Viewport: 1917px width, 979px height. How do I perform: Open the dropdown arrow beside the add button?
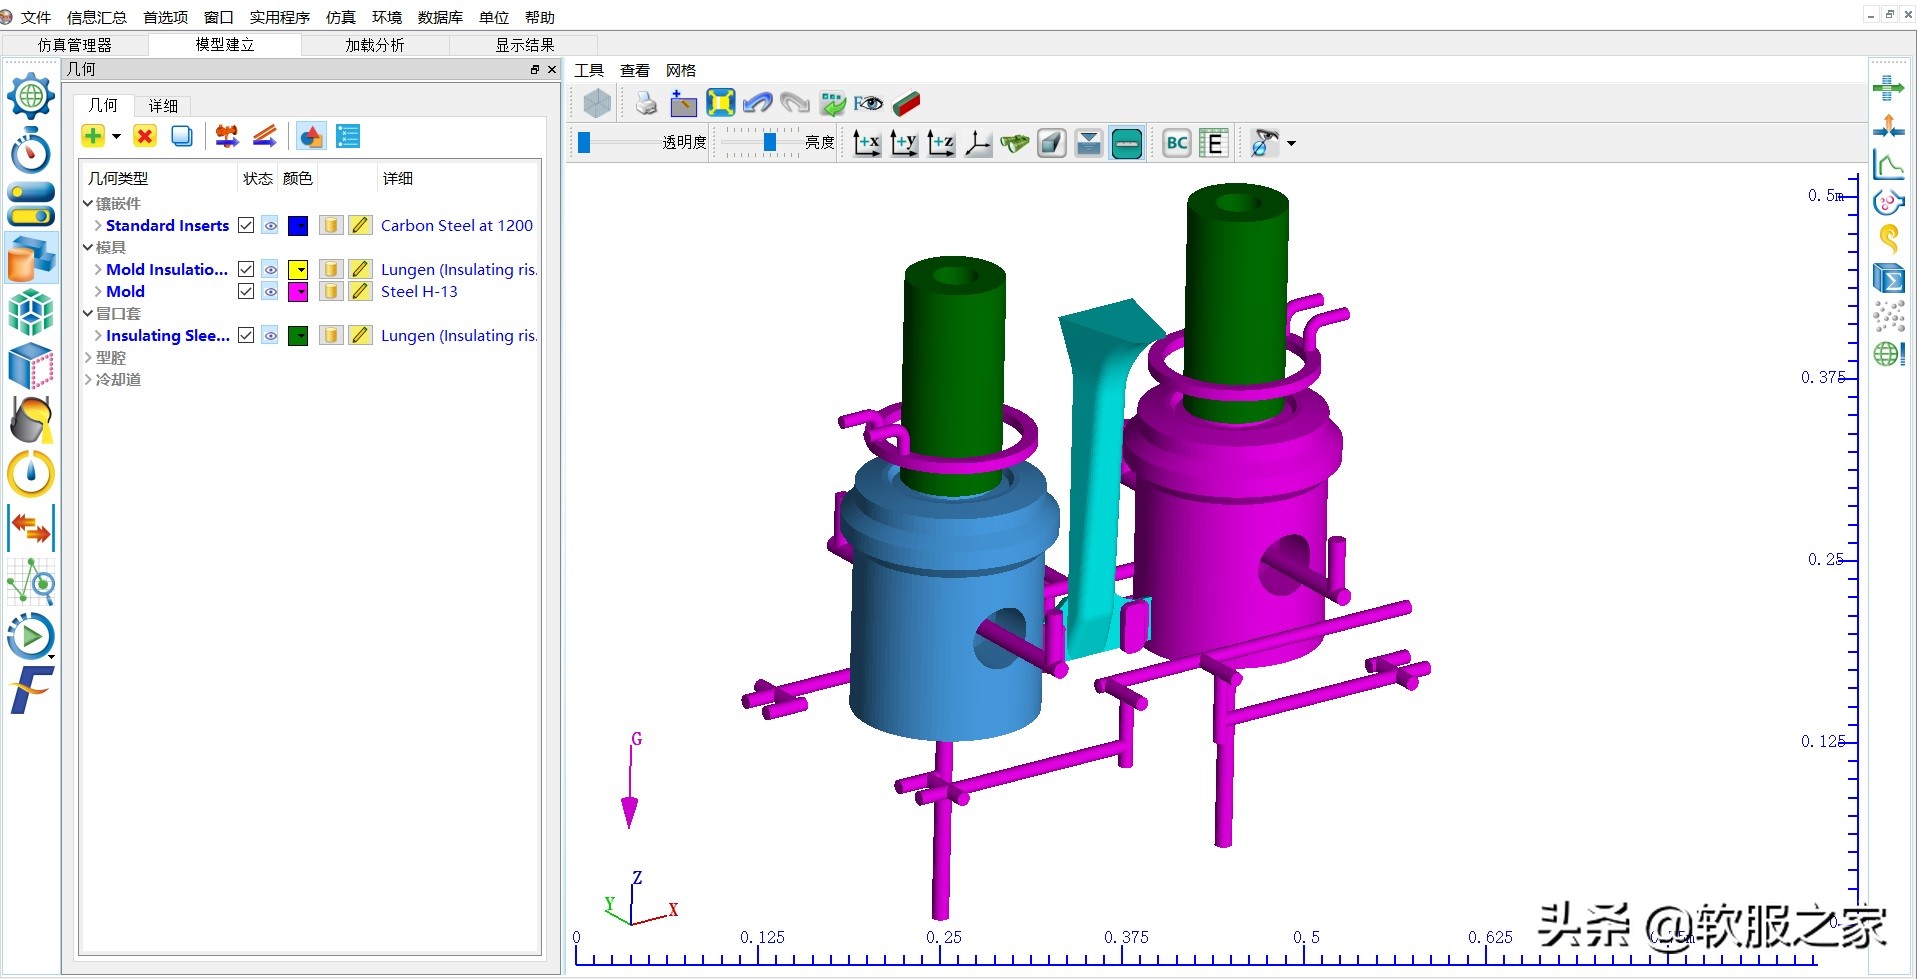point(117,137)
